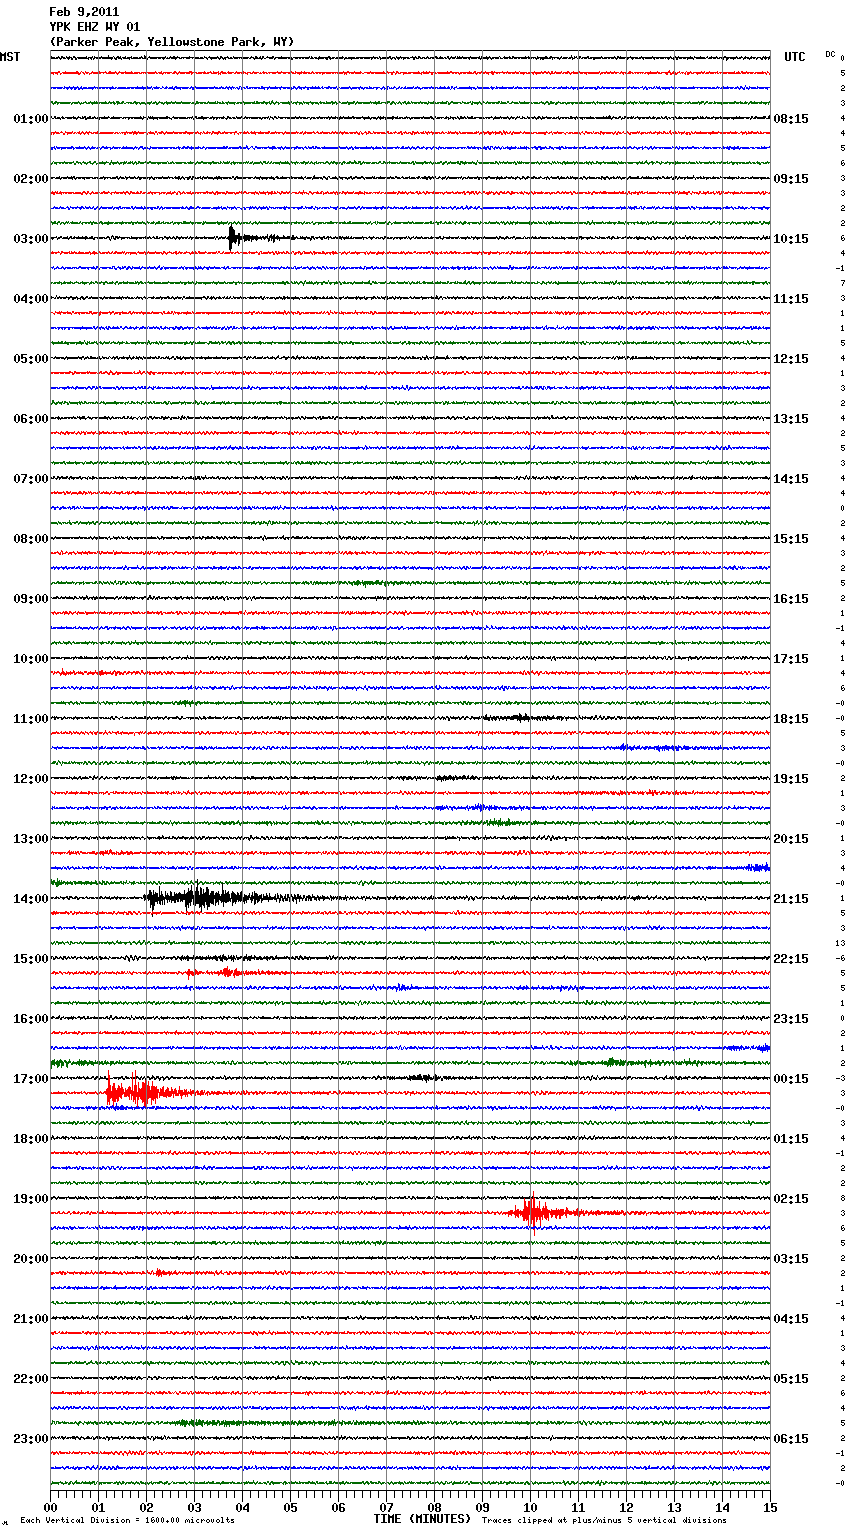The width and height of the screenshot is (850, 1534).
Task: Select the 09:00 MST time label
Action: [x=31, y=599]
